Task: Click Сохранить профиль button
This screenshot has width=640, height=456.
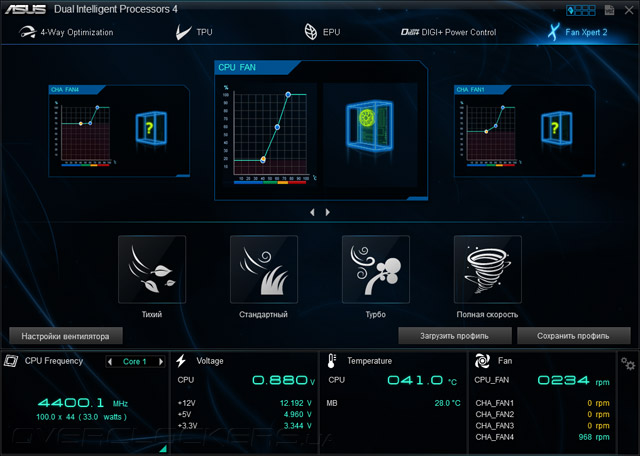Action: point(573,336)
